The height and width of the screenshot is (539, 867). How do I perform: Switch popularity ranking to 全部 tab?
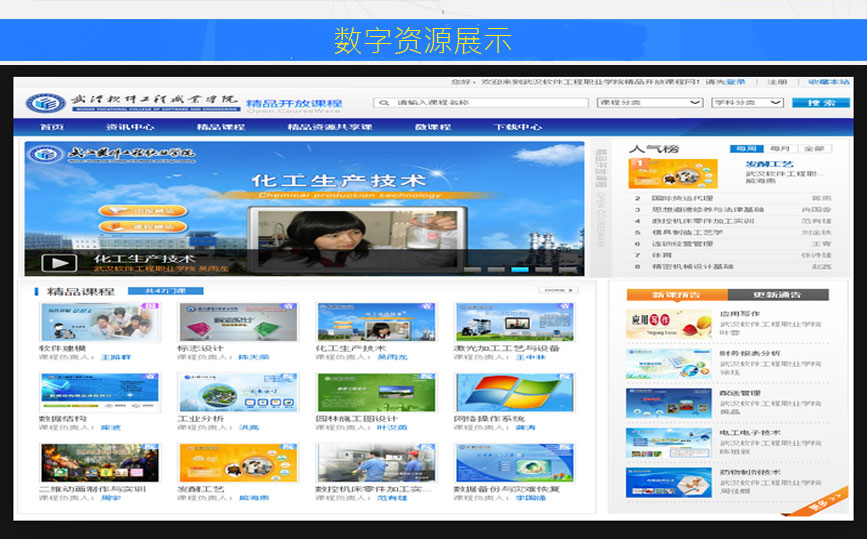click(x=815, y=149)
